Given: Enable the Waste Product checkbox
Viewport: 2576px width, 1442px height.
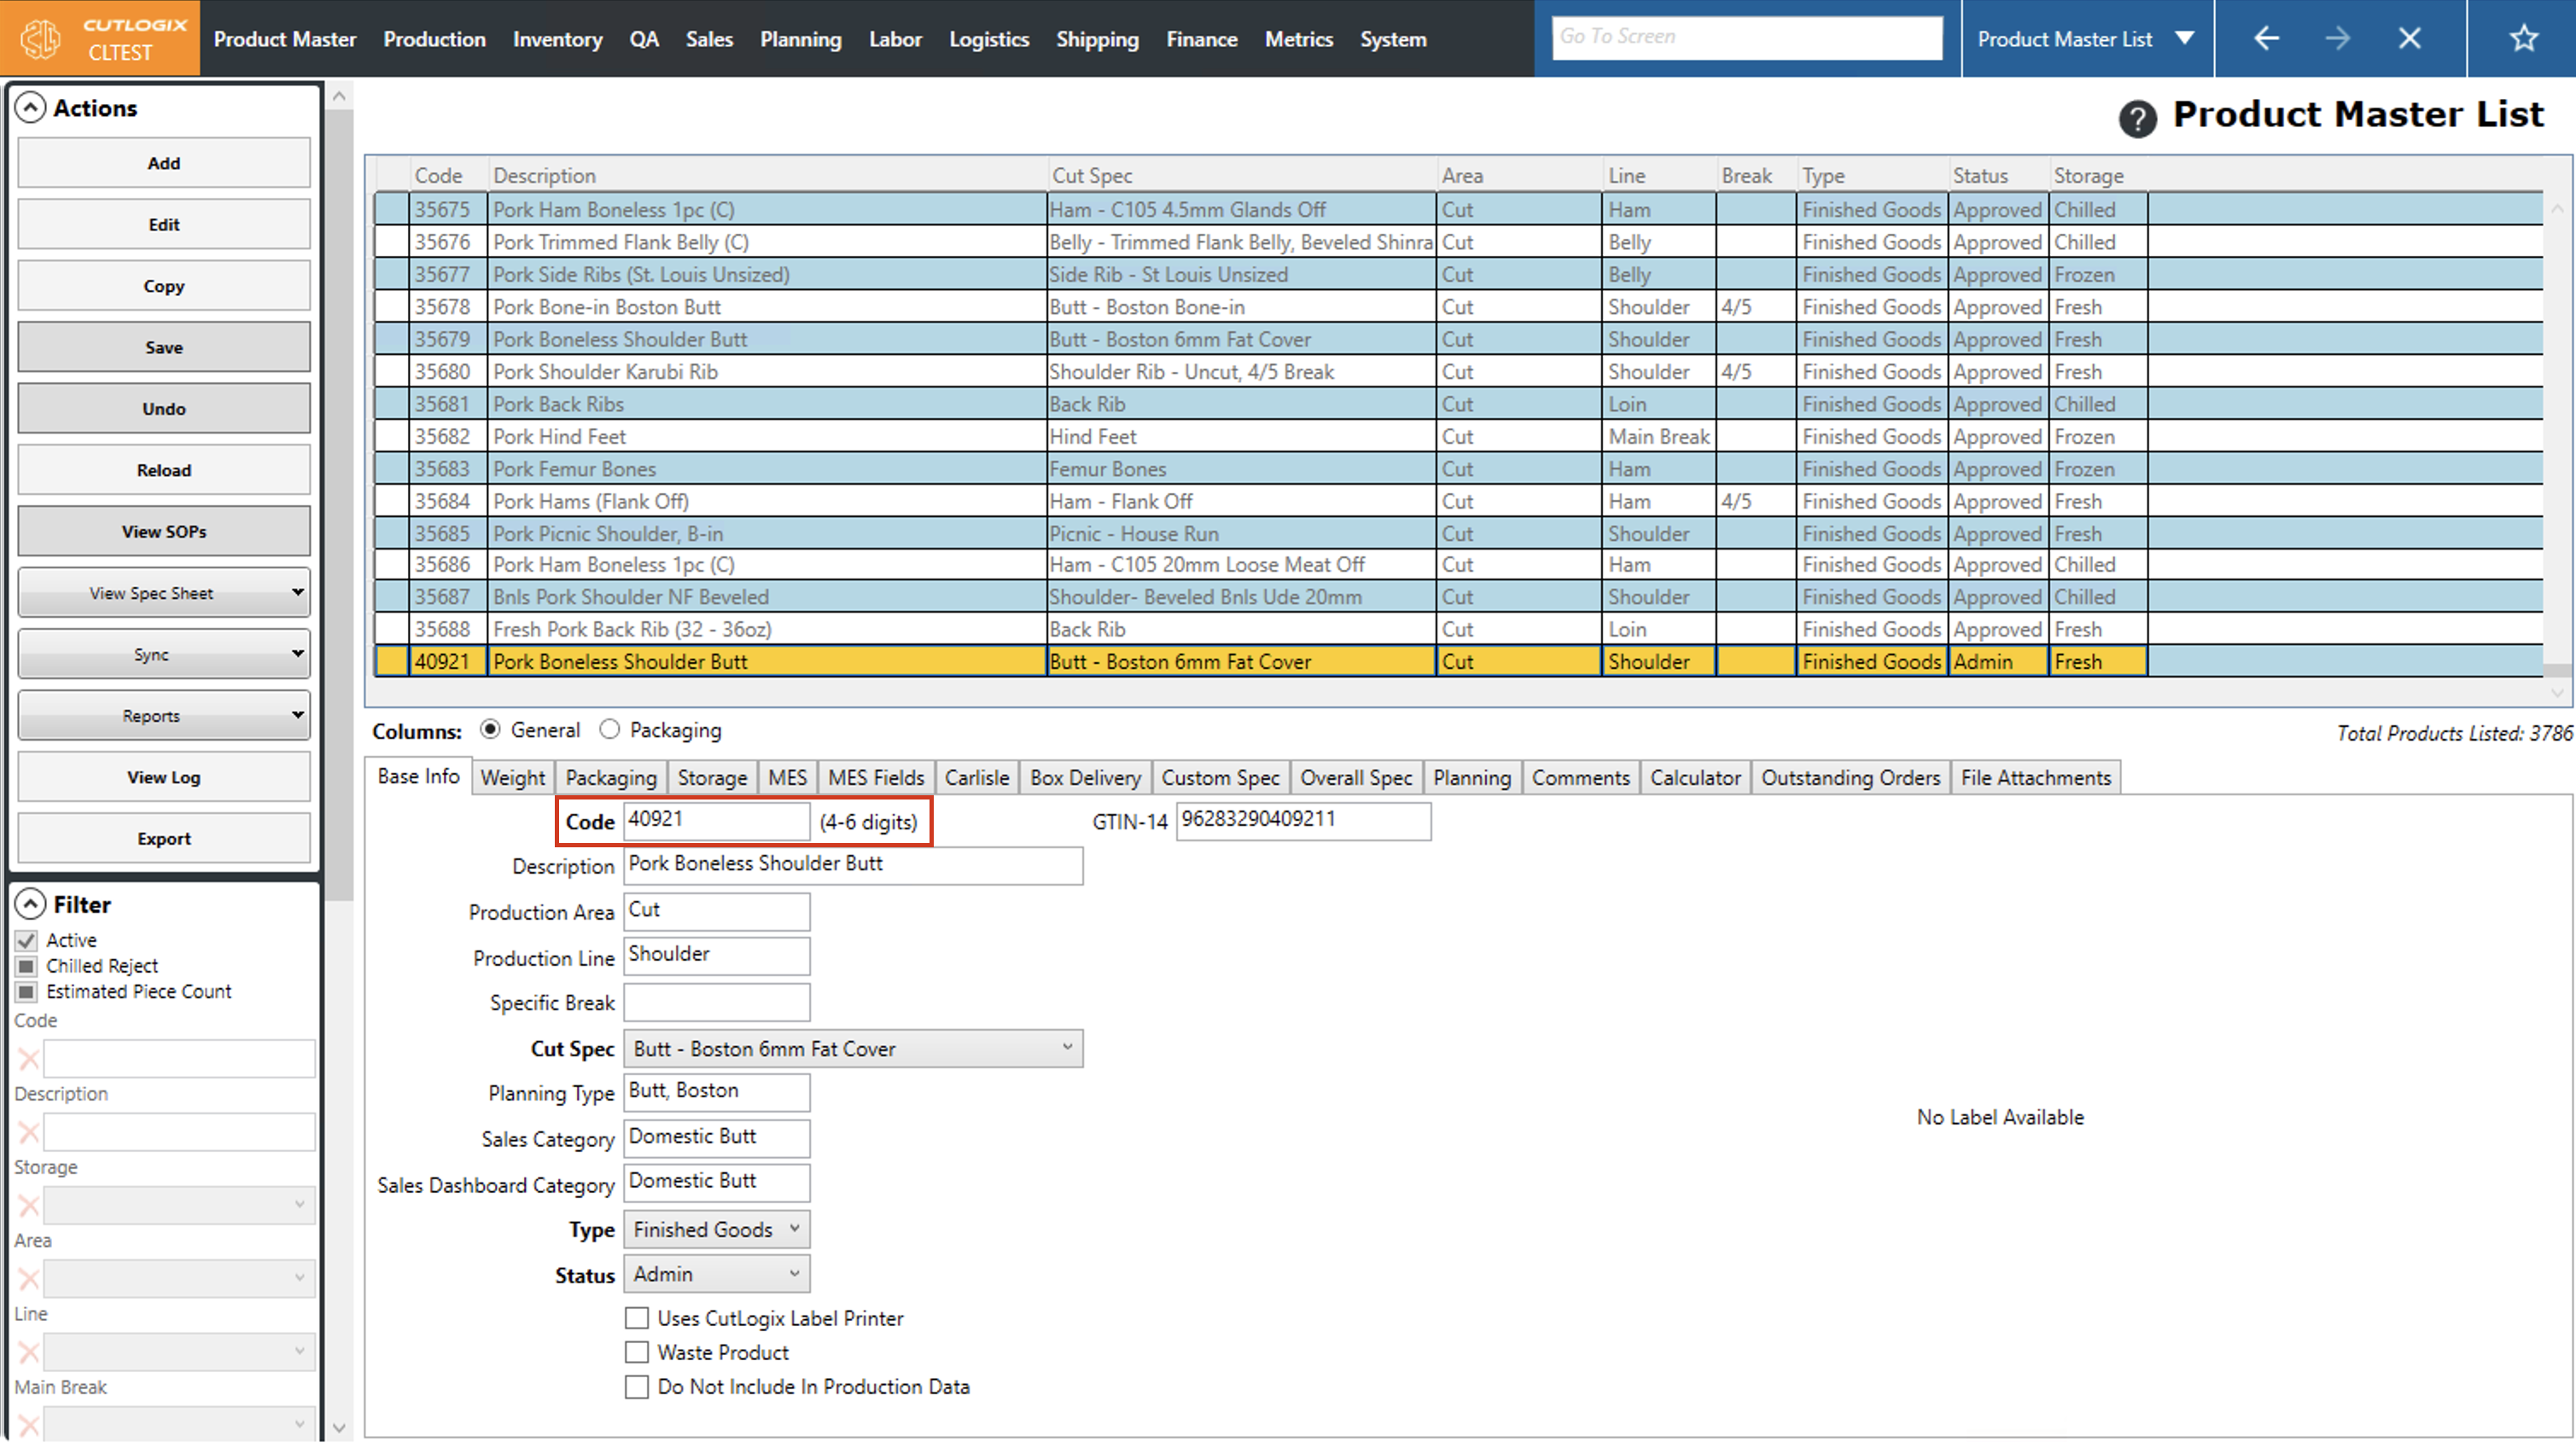Looking at the screenshot, I should (637, 1353).
